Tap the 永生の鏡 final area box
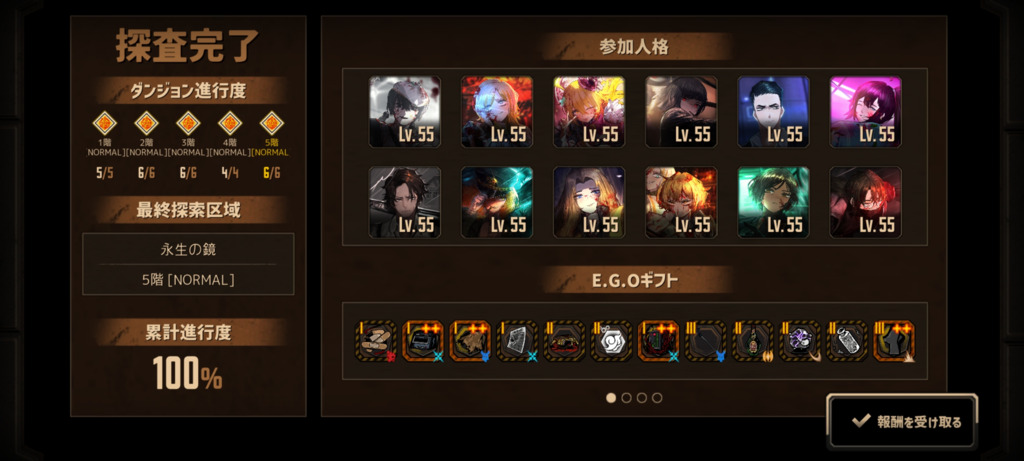Viewport: 1024px width, 461px height. pyautogui.click(x=188, y=264)
